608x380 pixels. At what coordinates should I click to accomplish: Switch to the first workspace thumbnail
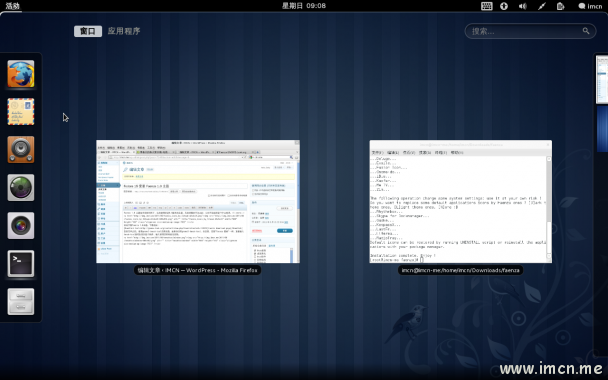[x=602, y=80]
